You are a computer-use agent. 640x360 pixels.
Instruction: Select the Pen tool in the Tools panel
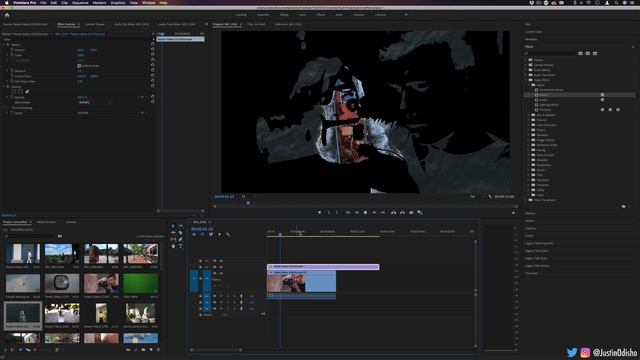180,240
